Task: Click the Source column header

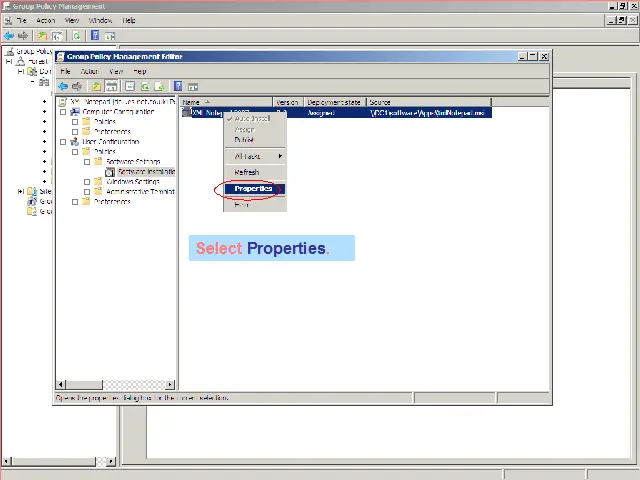Action: tap(381, 102)
